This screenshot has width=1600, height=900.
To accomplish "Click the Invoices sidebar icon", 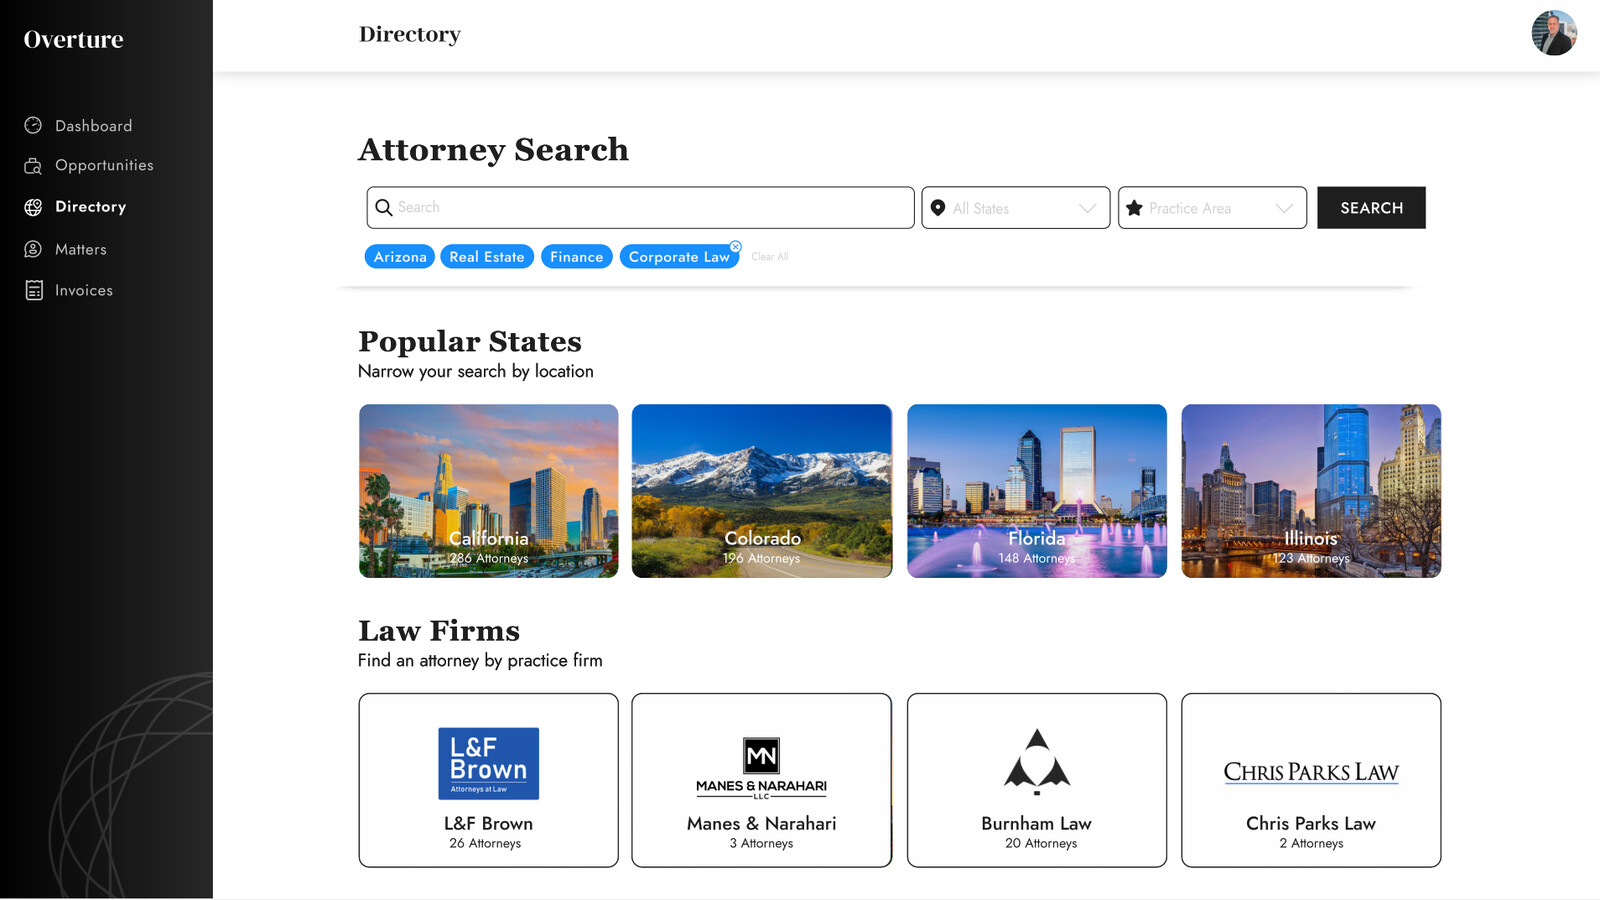I will pyautogui.click(x=33, y=290).
